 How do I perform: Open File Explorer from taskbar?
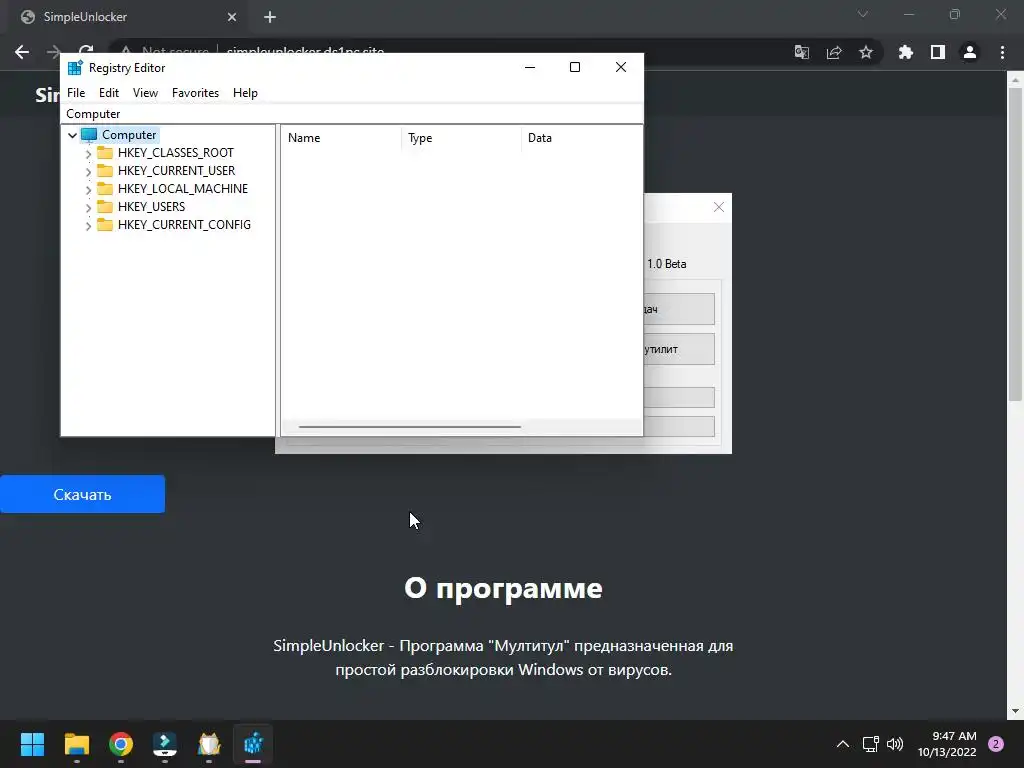[76, 744]
